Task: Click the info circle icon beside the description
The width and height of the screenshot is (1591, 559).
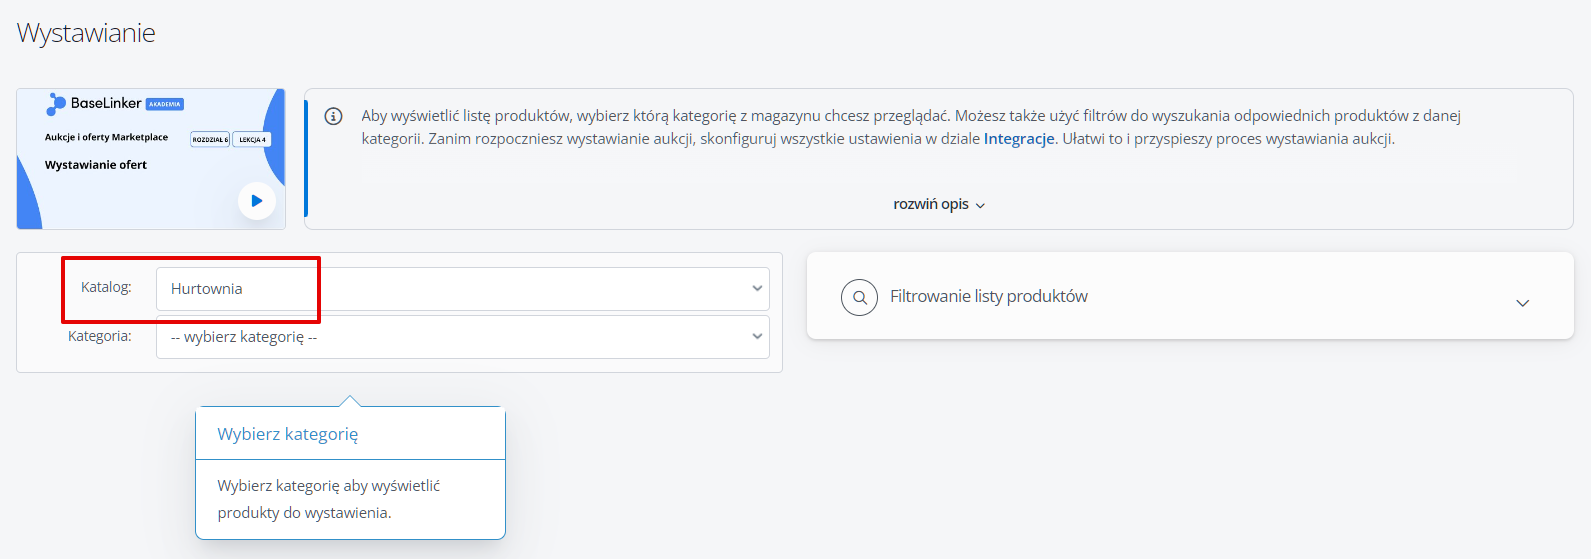Action: tap(334, 116)
